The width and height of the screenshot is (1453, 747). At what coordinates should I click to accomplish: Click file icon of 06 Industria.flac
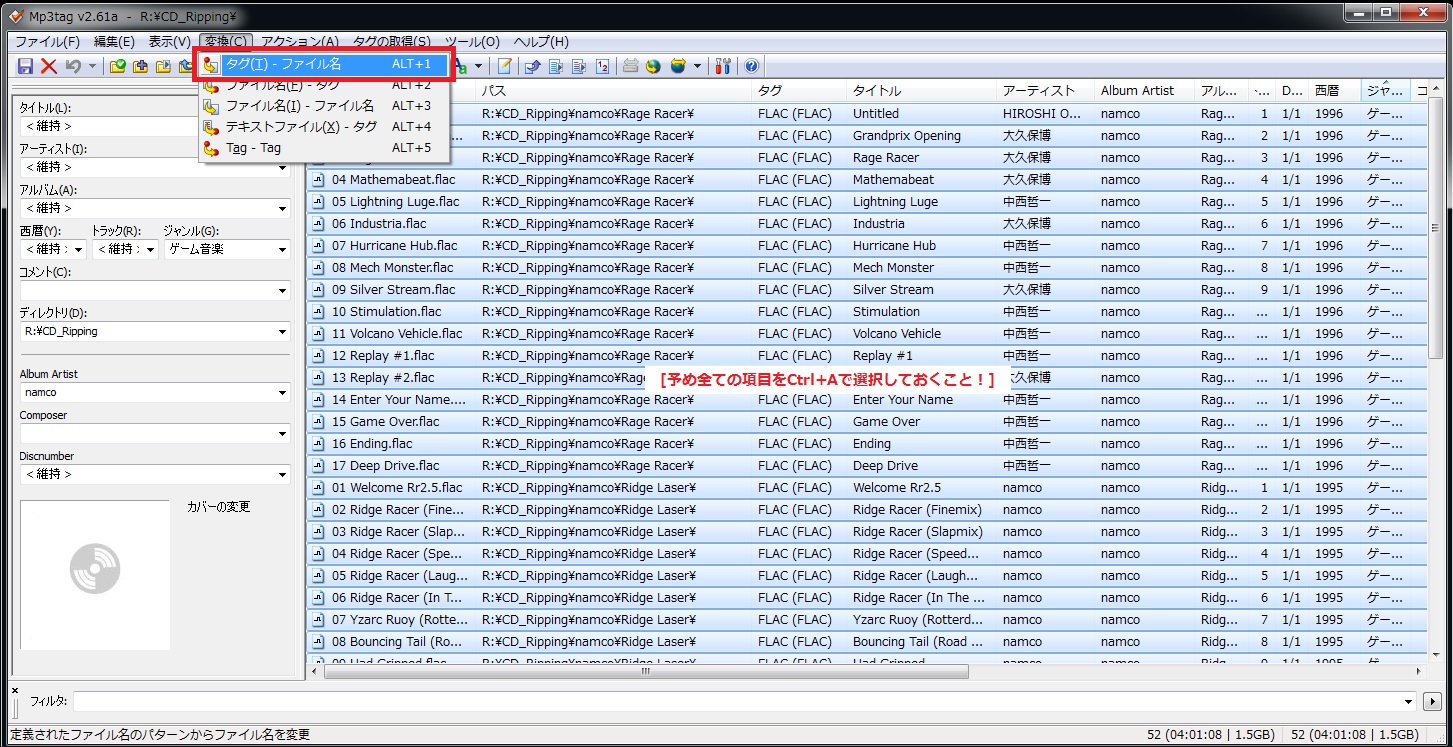click(x=319, y=224)
